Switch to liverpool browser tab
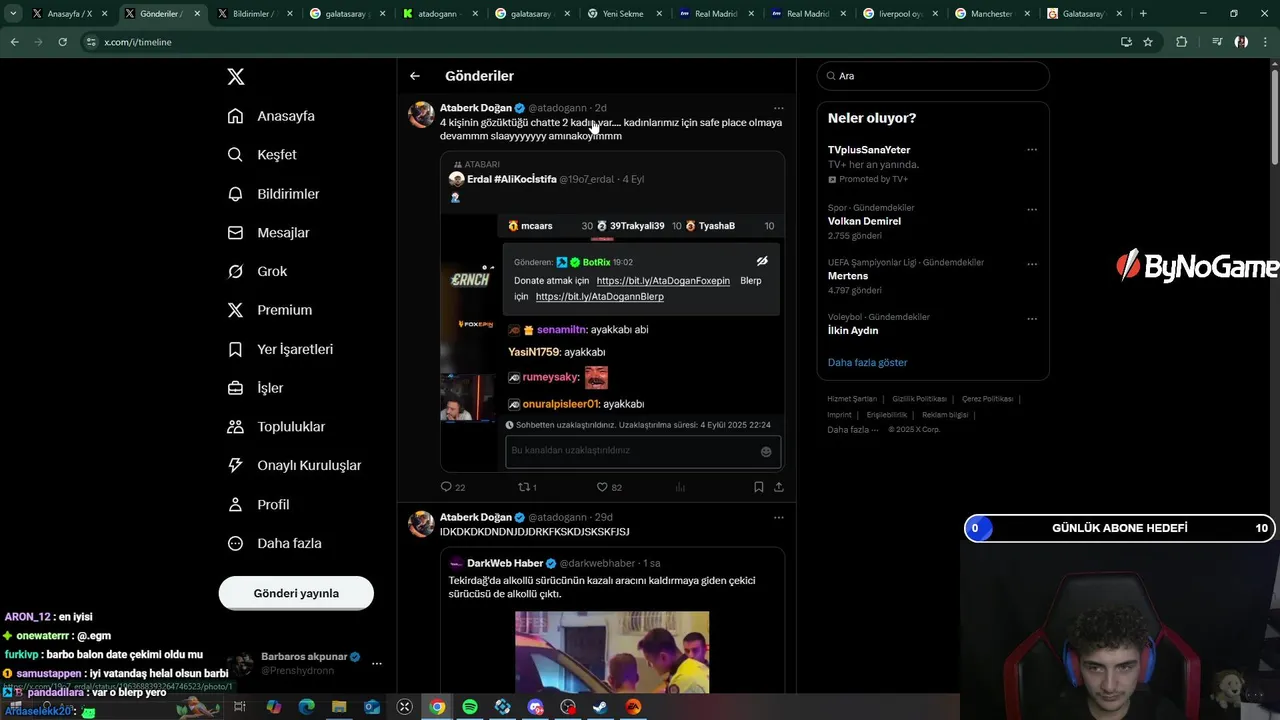 (899, 14)
